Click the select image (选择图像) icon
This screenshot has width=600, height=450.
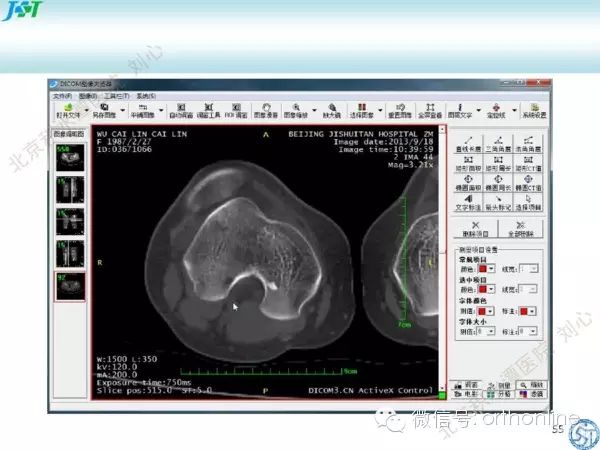point(362,110)
